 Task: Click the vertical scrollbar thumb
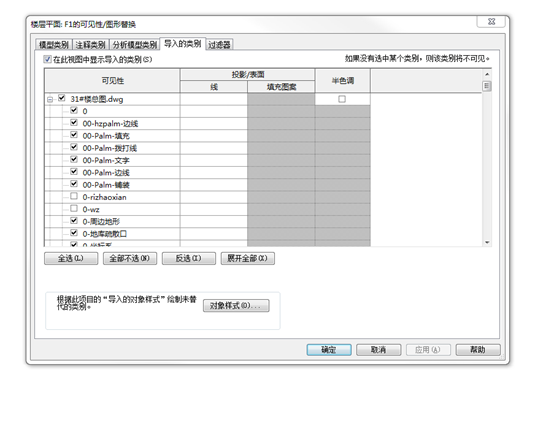point(487,86)
